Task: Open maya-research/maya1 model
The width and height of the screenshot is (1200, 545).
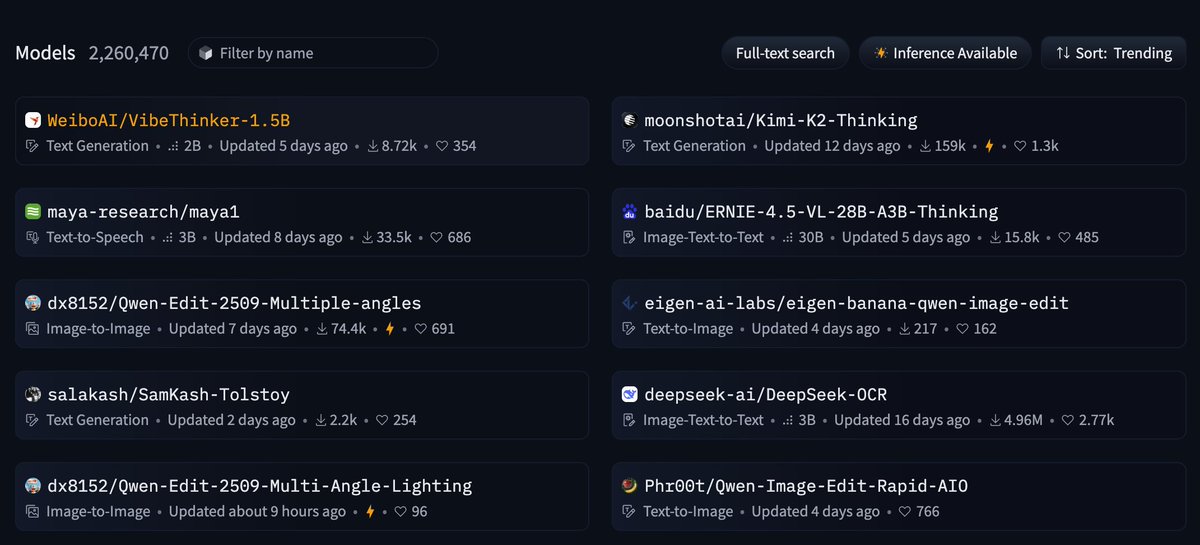Action: pyautogui.click(x=144, y=212)
